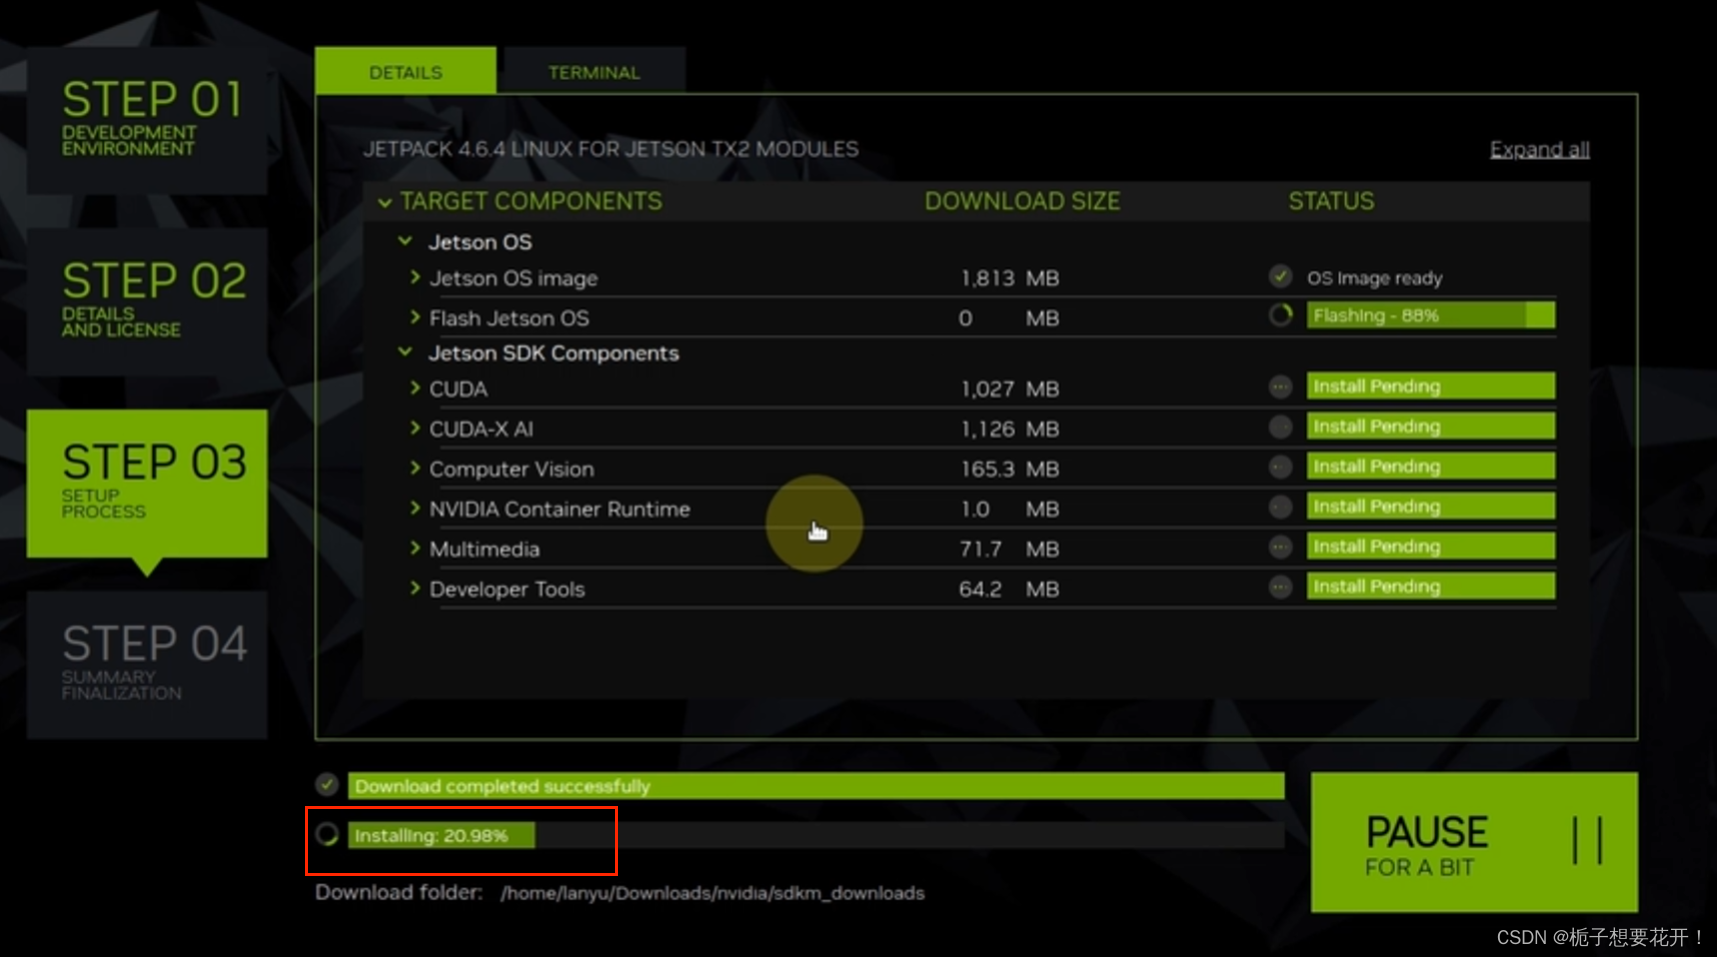Image resolution: width=1717 pixels, height=957 pixels.
Task: Click the Multimedia pending status icon
Action: click(x=1280, y=546)
